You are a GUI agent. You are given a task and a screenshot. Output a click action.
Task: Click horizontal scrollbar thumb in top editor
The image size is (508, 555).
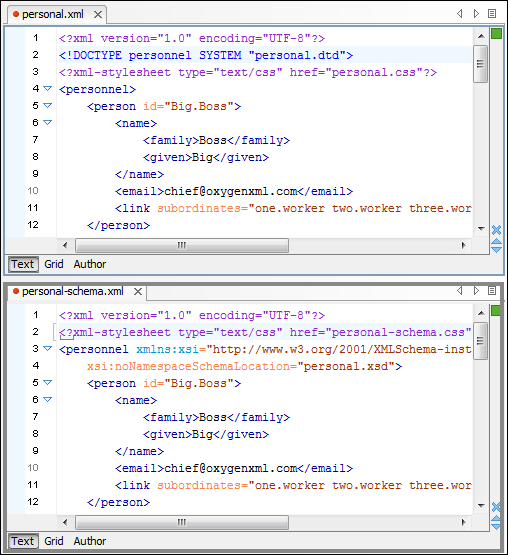tap(182, 245)
